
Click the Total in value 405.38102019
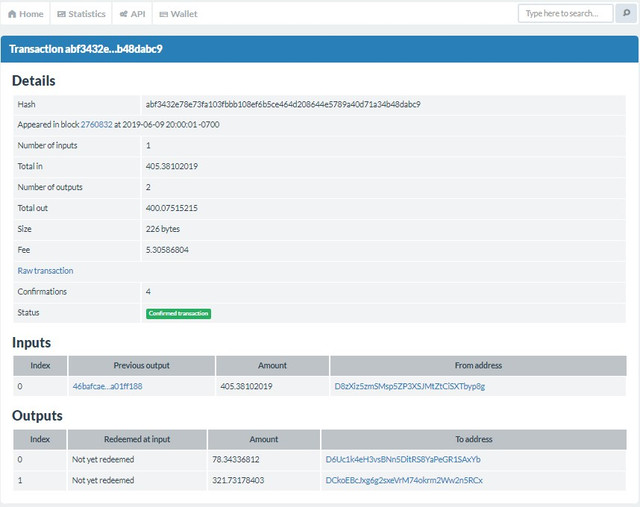(x=171, y=166)
